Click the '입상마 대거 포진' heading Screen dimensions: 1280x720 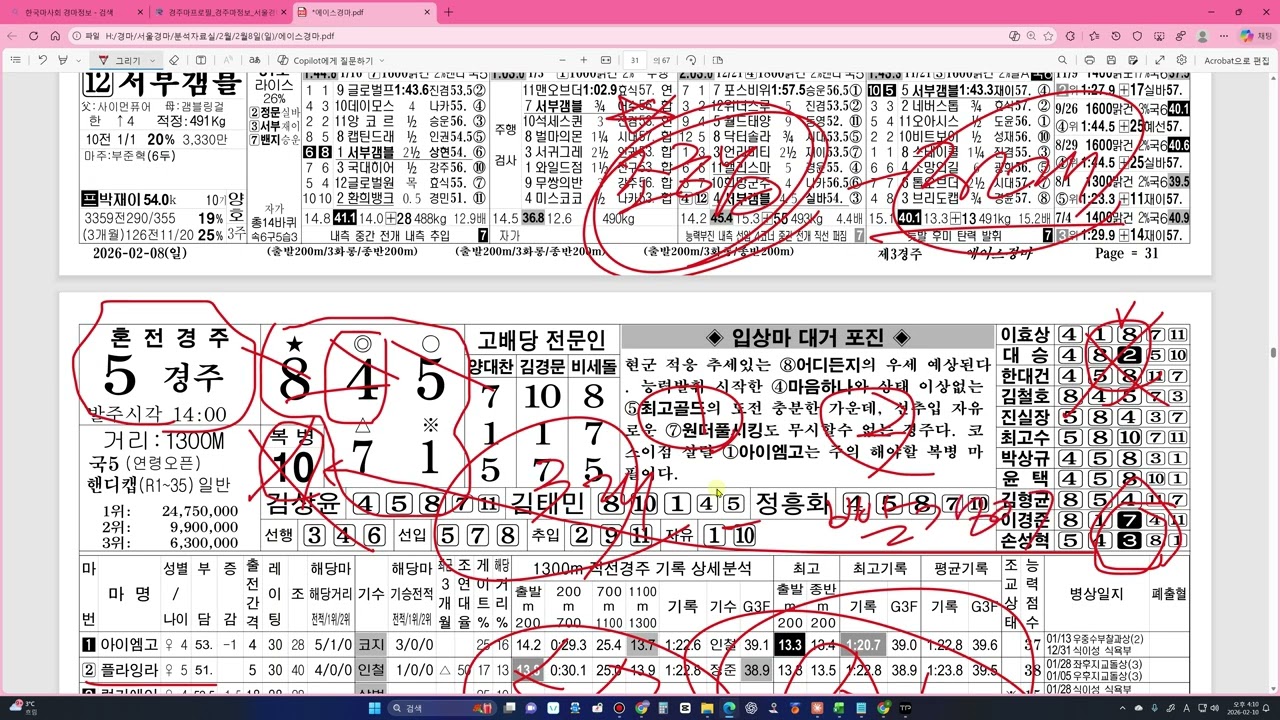808,337
